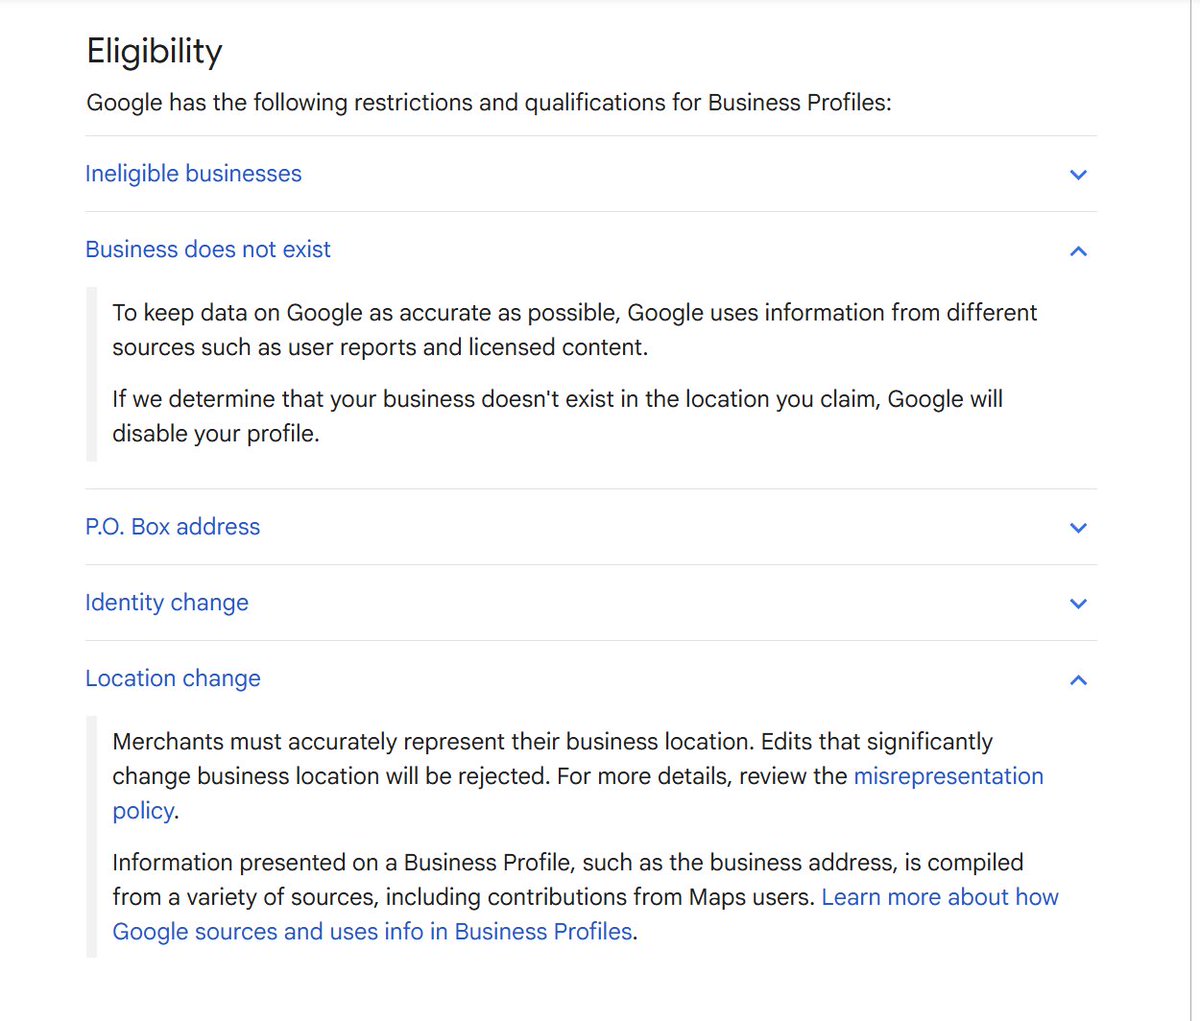
Task: Collapse Business does not exist using its chevron
Action: [x=1078, y=250]
